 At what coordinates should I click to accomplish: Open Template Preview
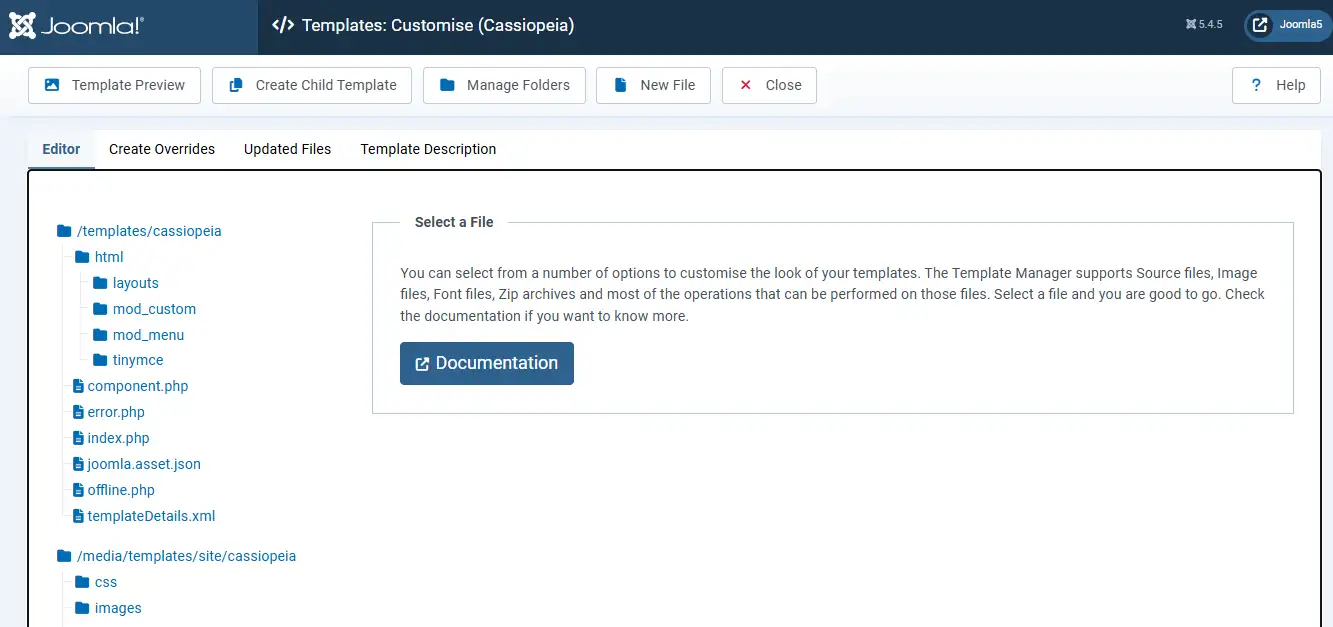tap(114, 85)
